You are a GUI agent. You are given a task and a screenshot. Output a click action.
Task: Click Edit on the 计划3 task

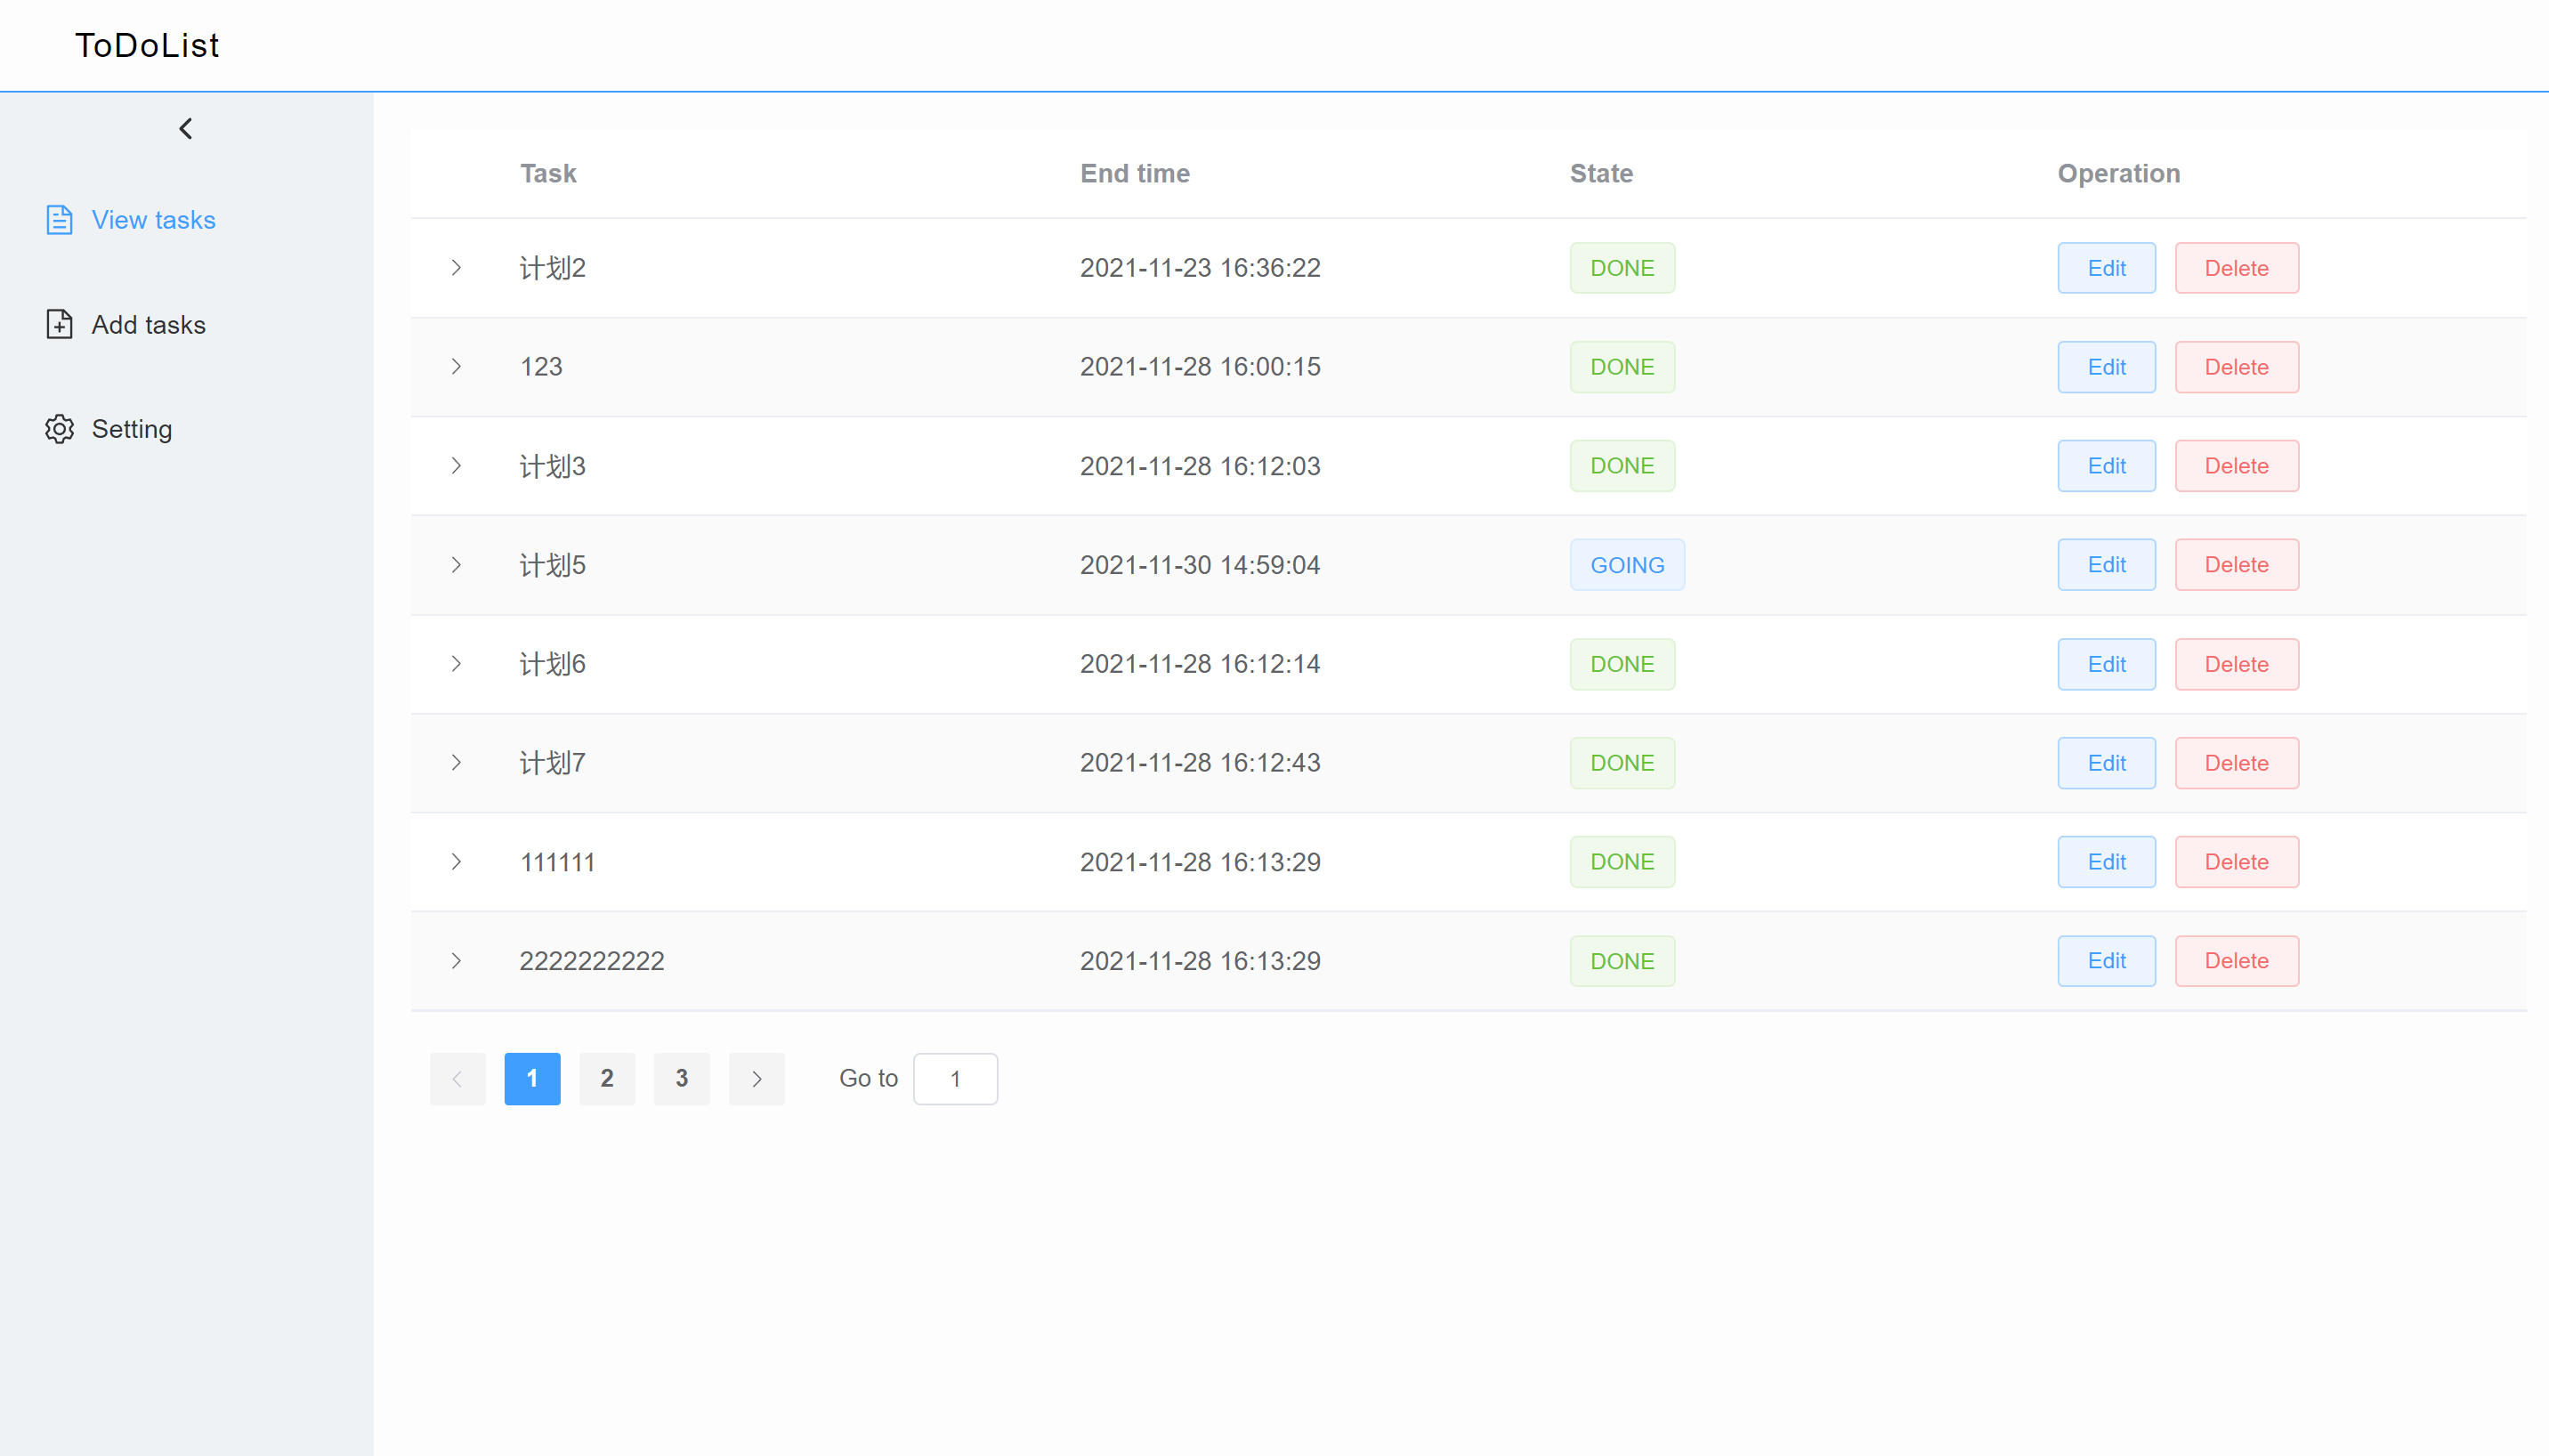pyautogui.click(x=2106, y=465)
